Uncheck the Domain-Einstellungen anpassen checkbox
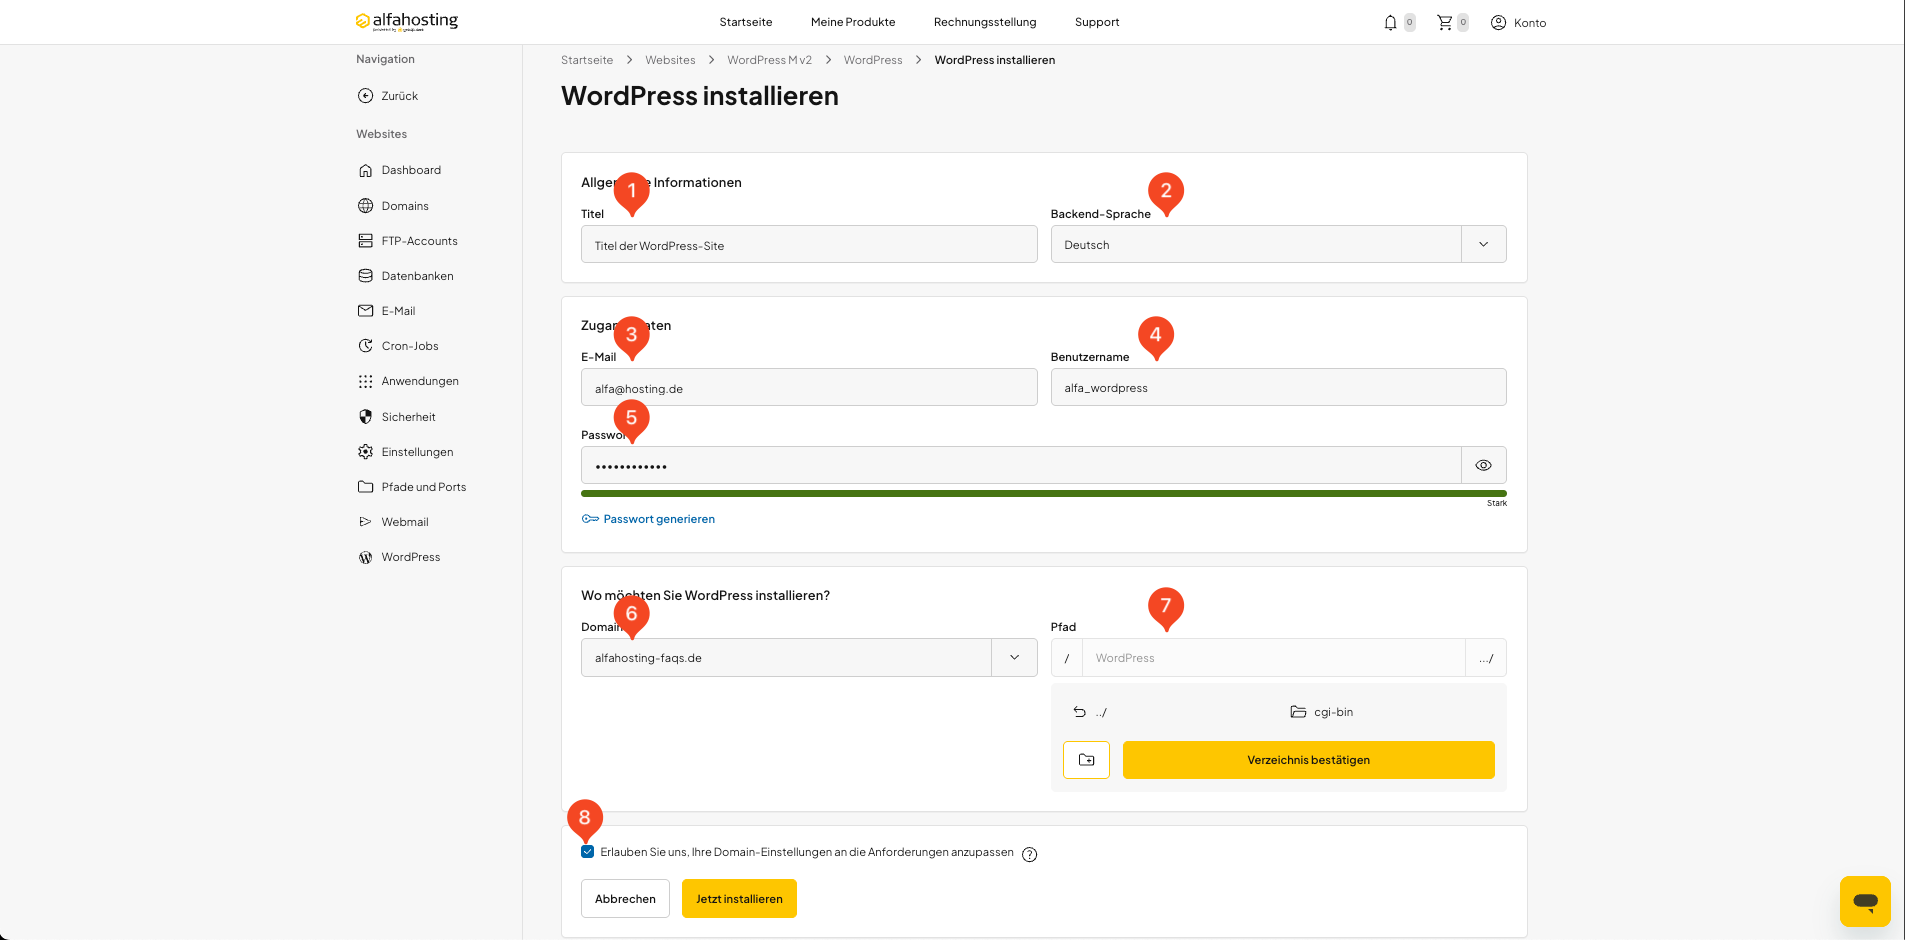1905x940 pixels. point(588,852)
